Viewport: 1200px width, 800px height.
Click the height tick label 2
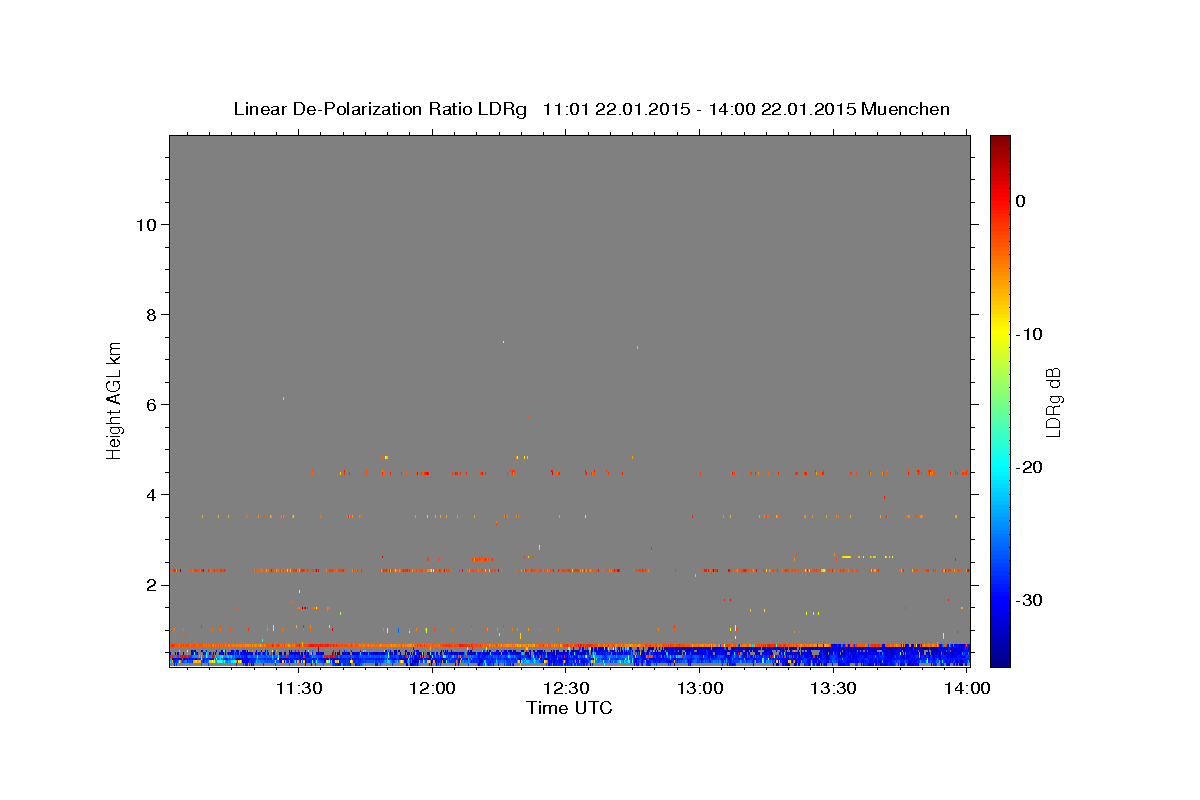tap(149, 584)
